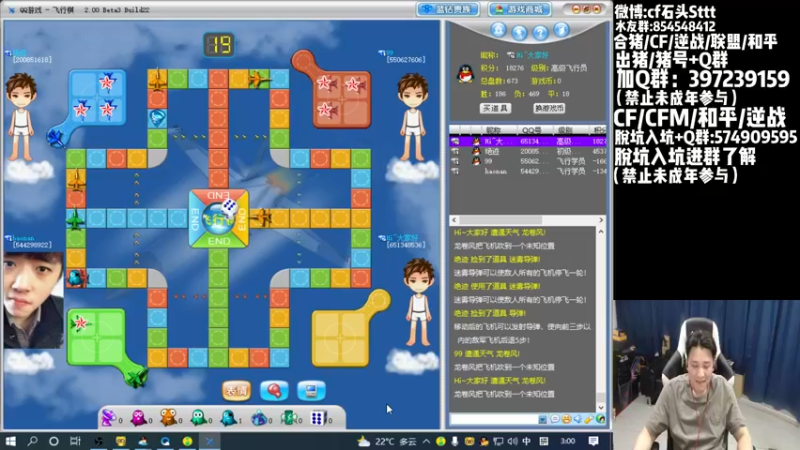Image resolution: width=800 pixels, height=450 pixels.
Task: Click the bottom-right player character avatar
Action: click(x=419, y=302)
